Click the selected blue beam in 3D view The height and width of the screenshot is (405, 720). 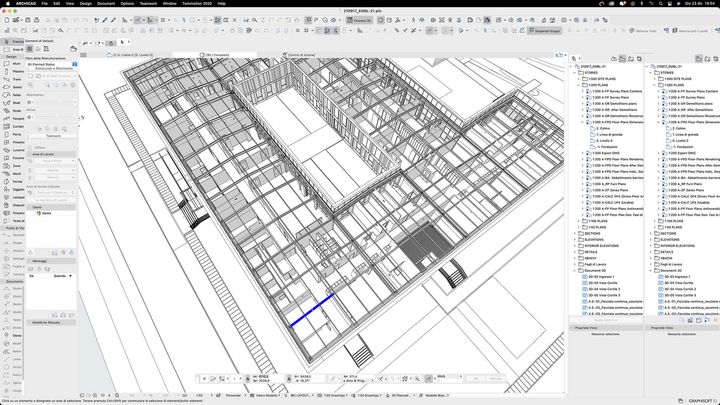(312, 310)
